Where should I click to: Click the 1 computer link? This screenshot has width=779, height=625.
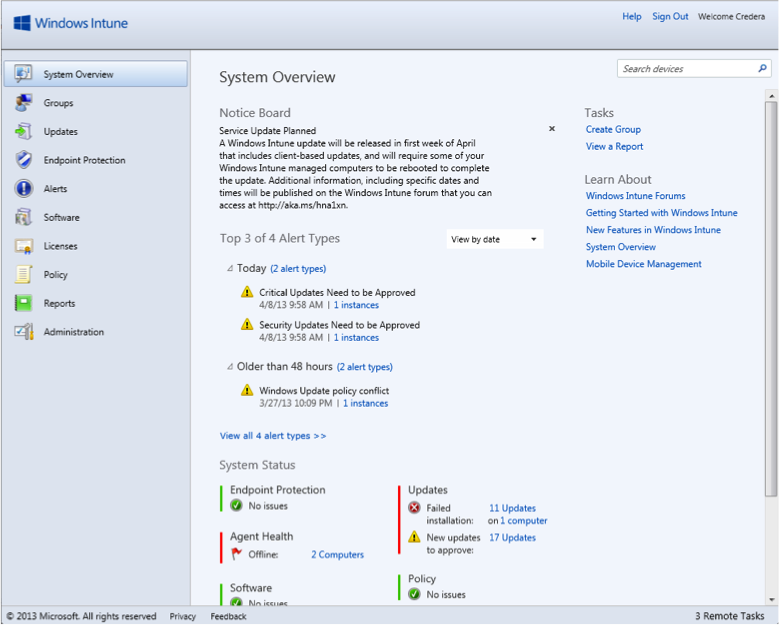click(523, 521)
